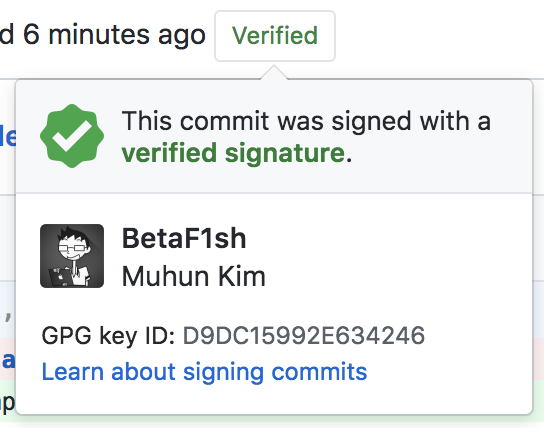
Task: Click the red removed diff line at left edge
Action: coord(7,360)
